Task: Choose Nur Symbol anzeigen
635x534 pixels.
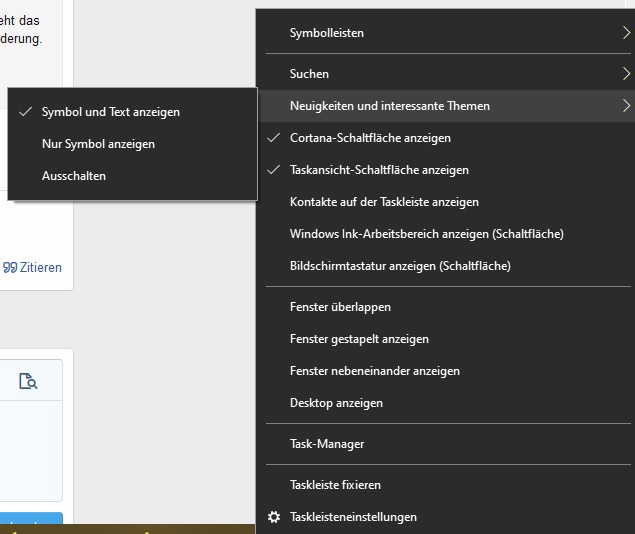Action: click(x=98, y=144)
